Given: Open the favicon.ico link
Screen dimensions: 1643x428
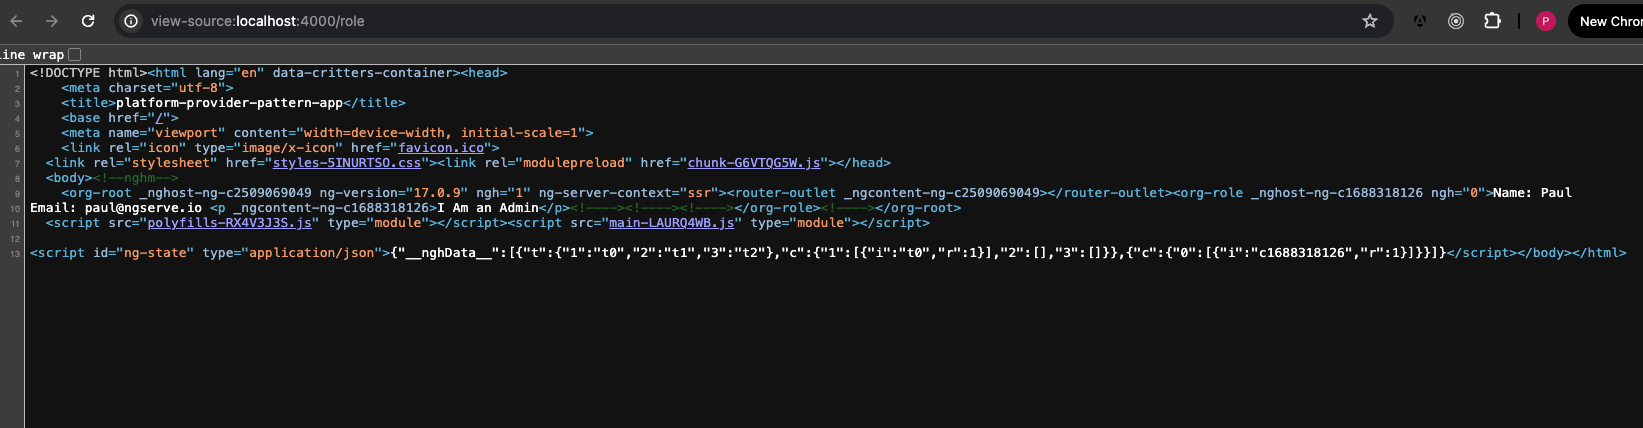Looking at the screenshot, I should pos(441,148).
